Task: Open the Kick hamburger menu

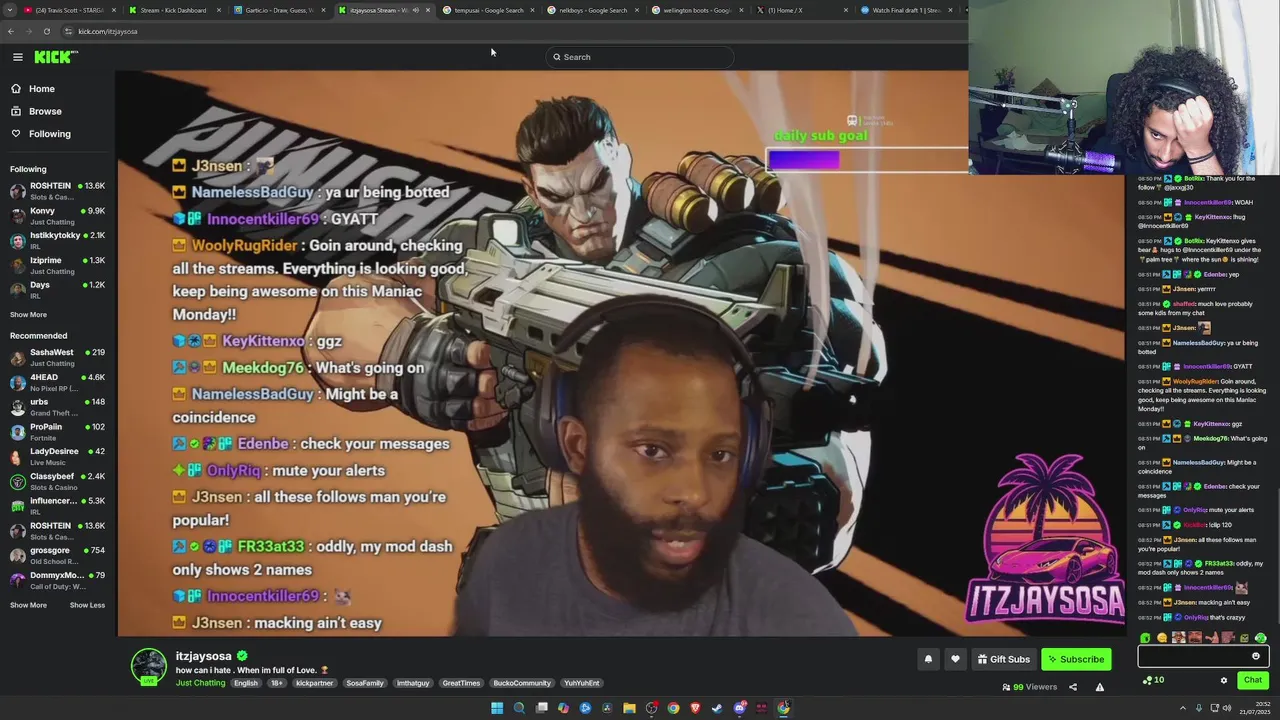Action: click(17, 57)
